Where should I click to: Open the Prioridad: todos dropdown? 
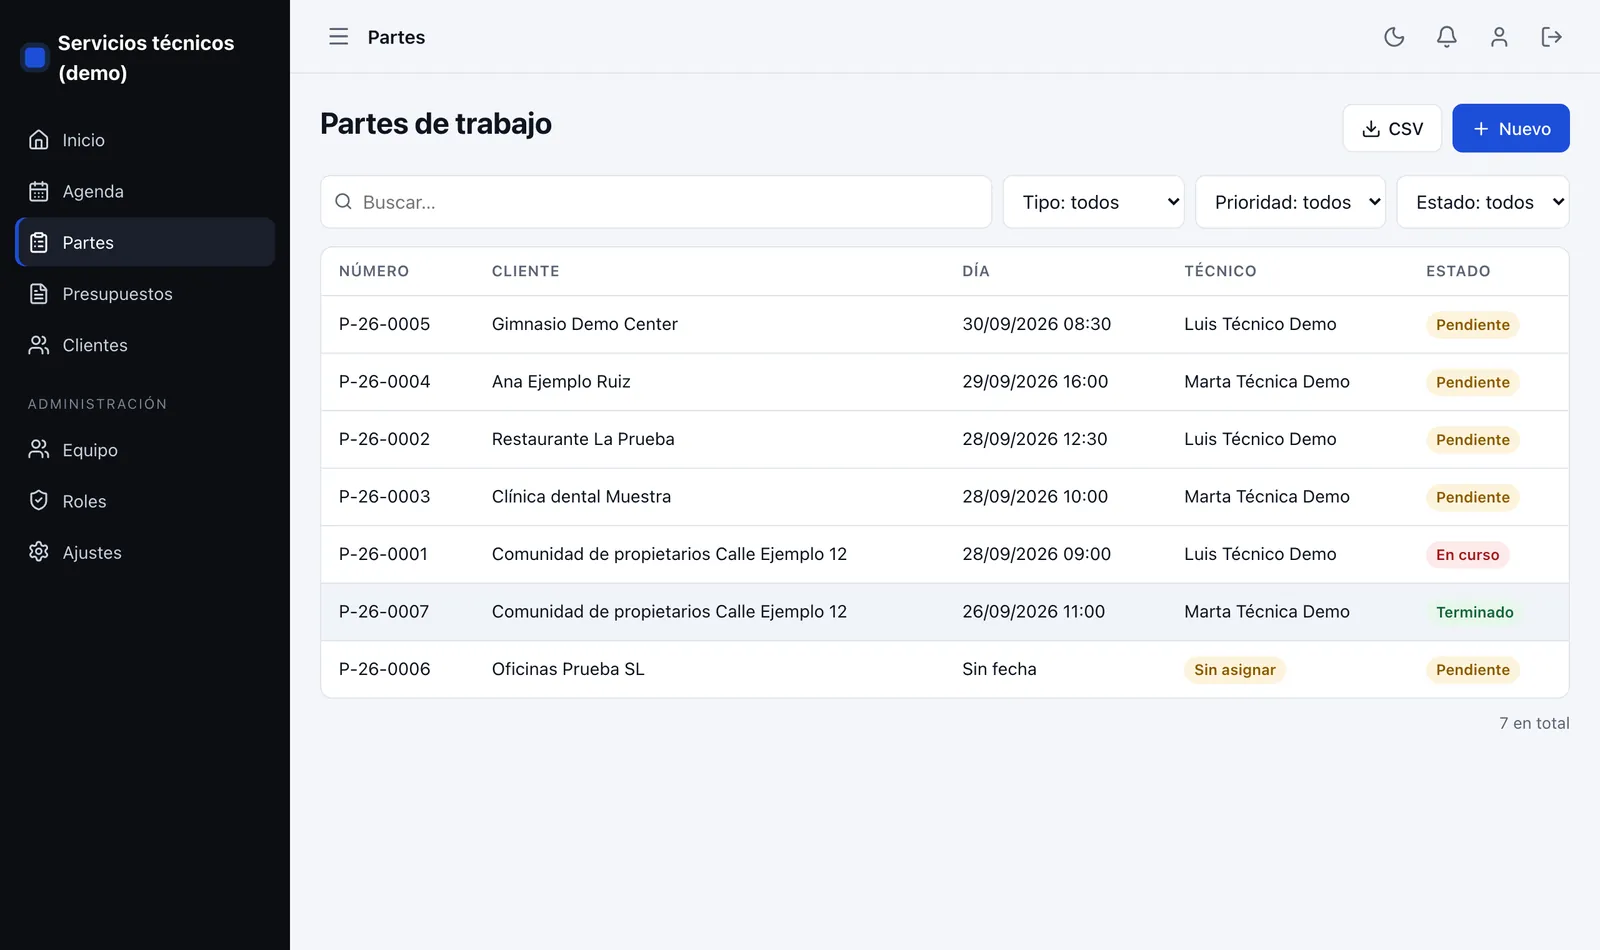coord(1291,202)
